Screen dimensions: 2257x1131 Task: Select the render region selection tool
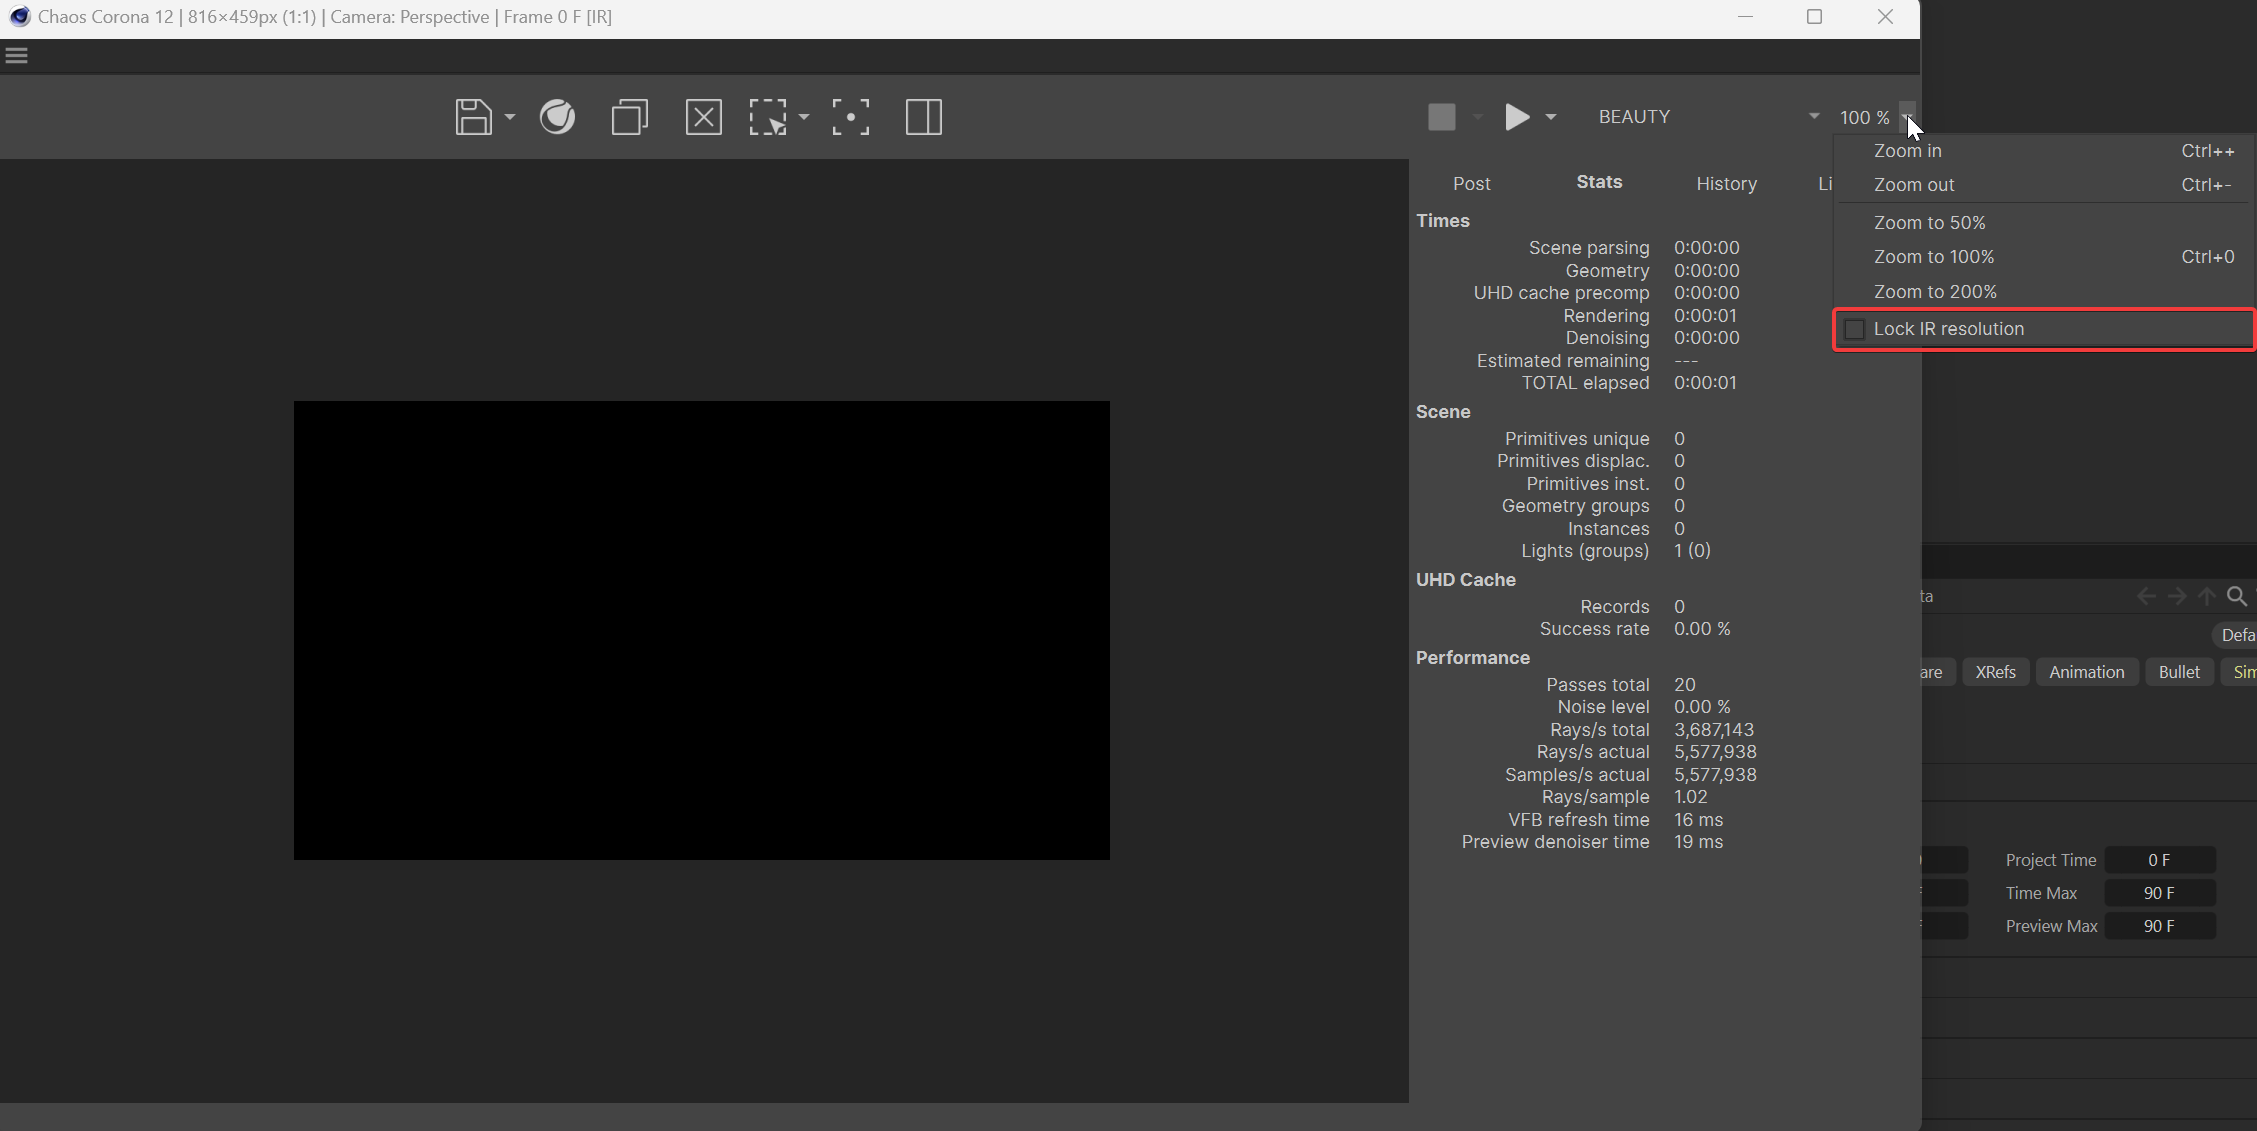point(768,117)
